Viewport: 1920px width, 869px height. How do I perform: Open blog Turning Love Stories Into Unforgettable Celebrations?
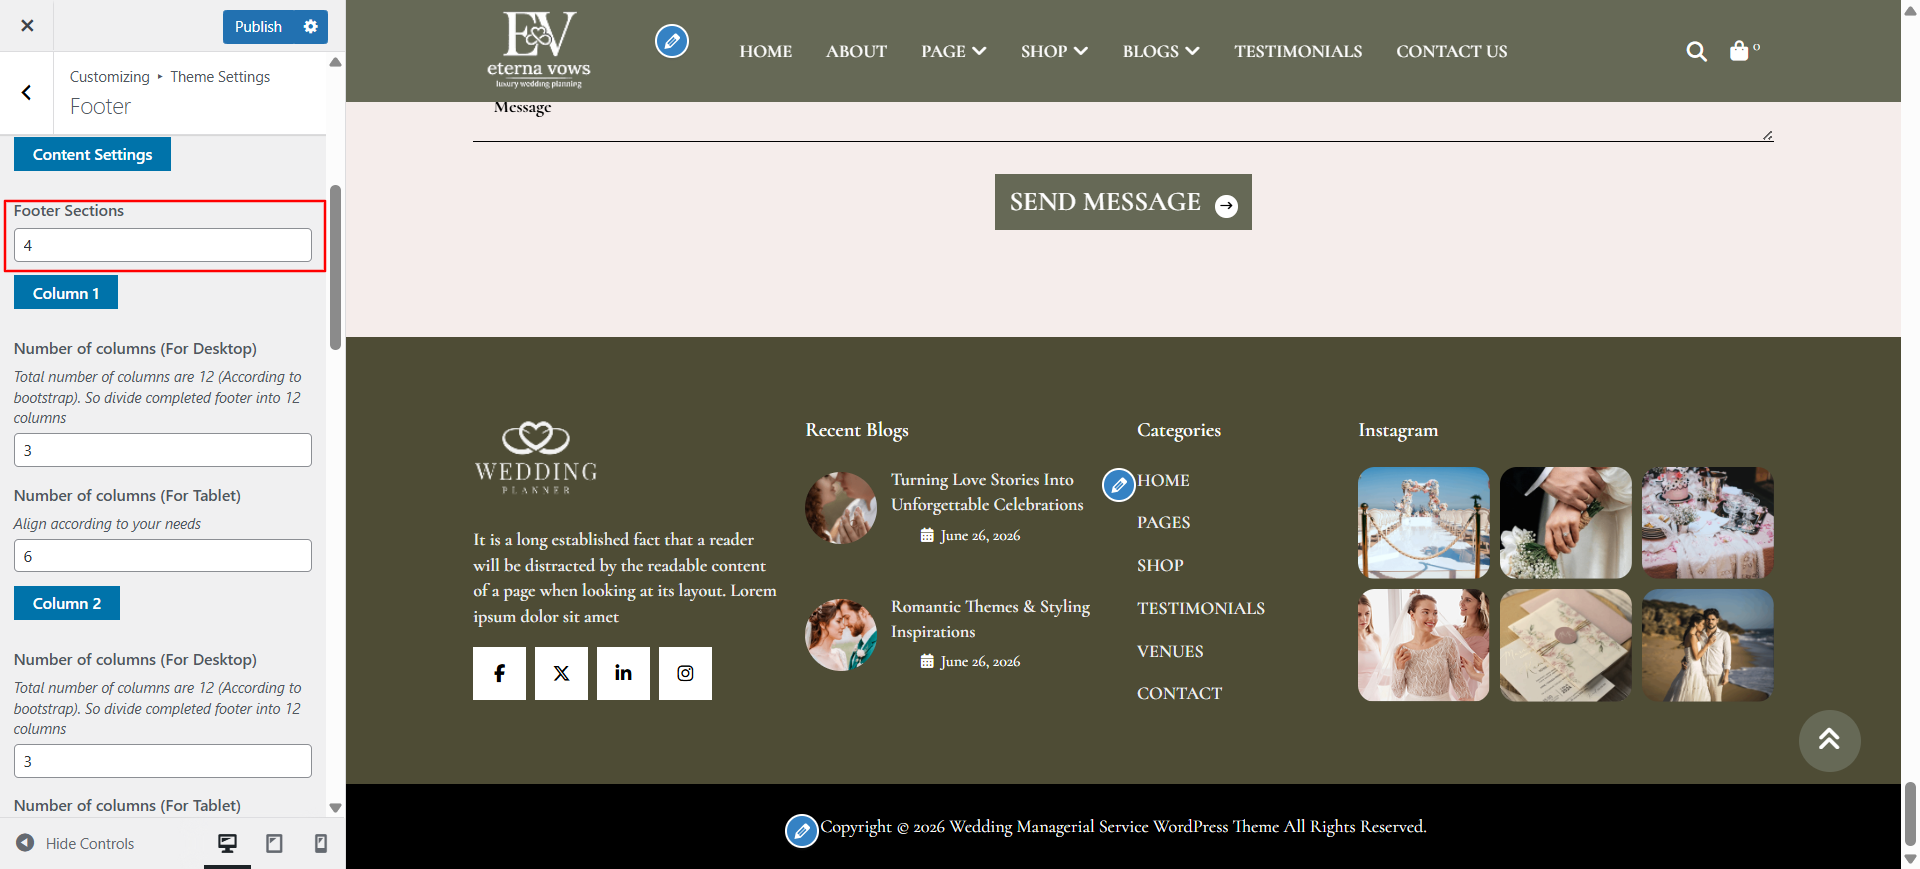click(x=987, y=492)
